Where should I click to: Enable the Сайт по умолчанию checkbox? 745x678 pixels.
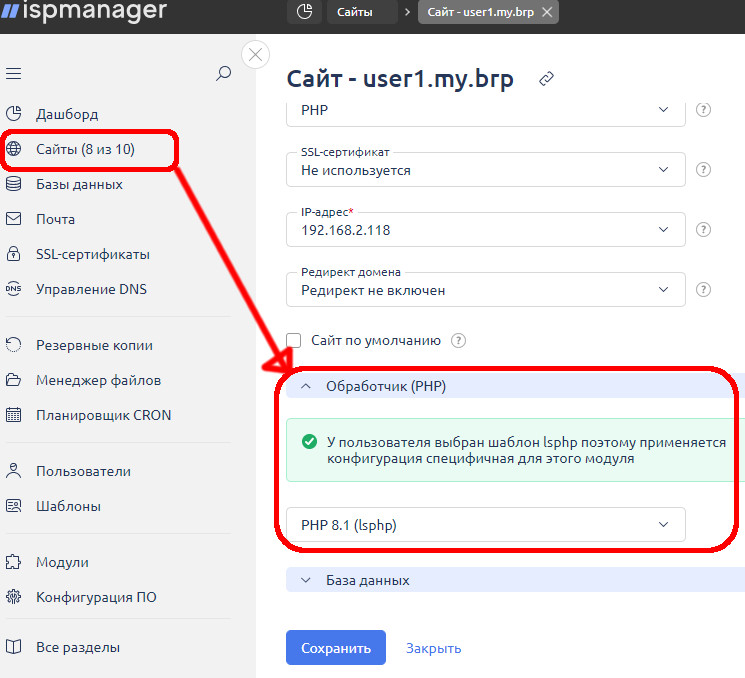pyautogui.click(x=294, y=340)
